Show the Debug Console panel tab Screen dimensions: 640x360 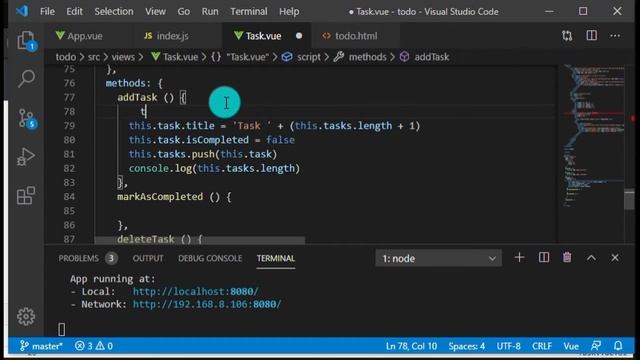pos(210,258)
